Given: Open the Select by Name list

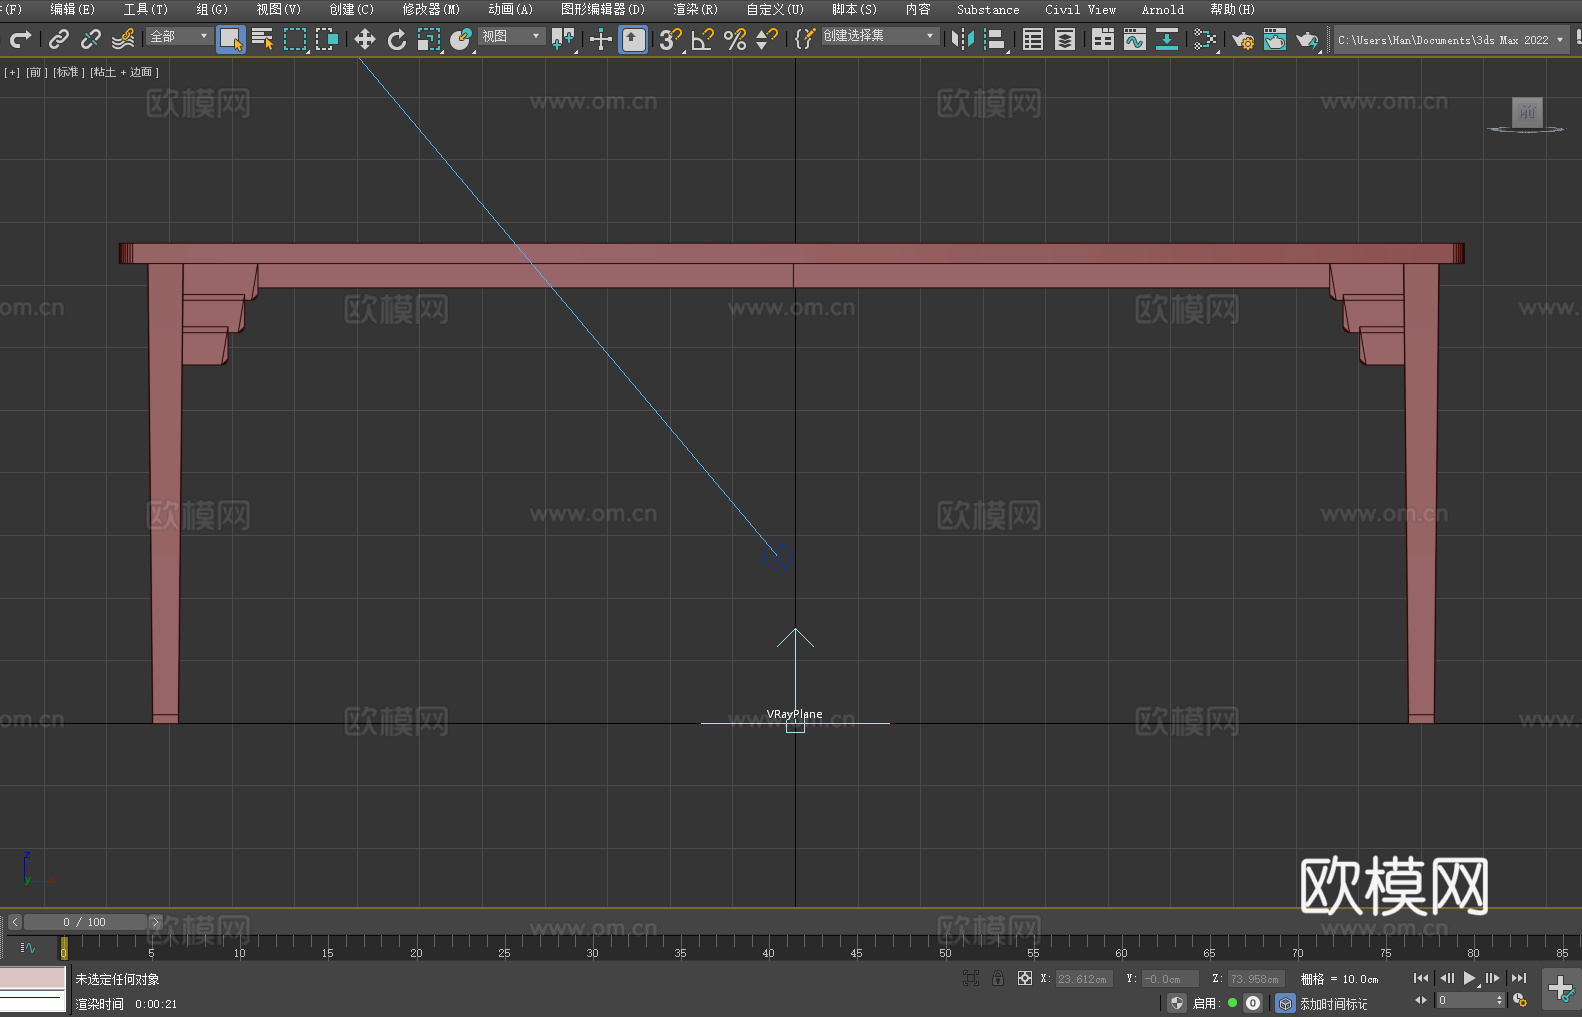Looking at the screenshot, I should pos(263,39).
